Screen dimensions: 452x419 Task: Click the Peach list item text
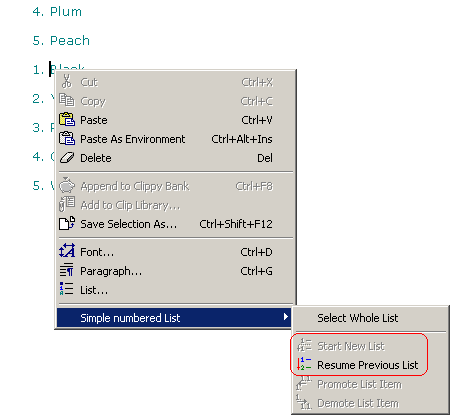(70, 41)
